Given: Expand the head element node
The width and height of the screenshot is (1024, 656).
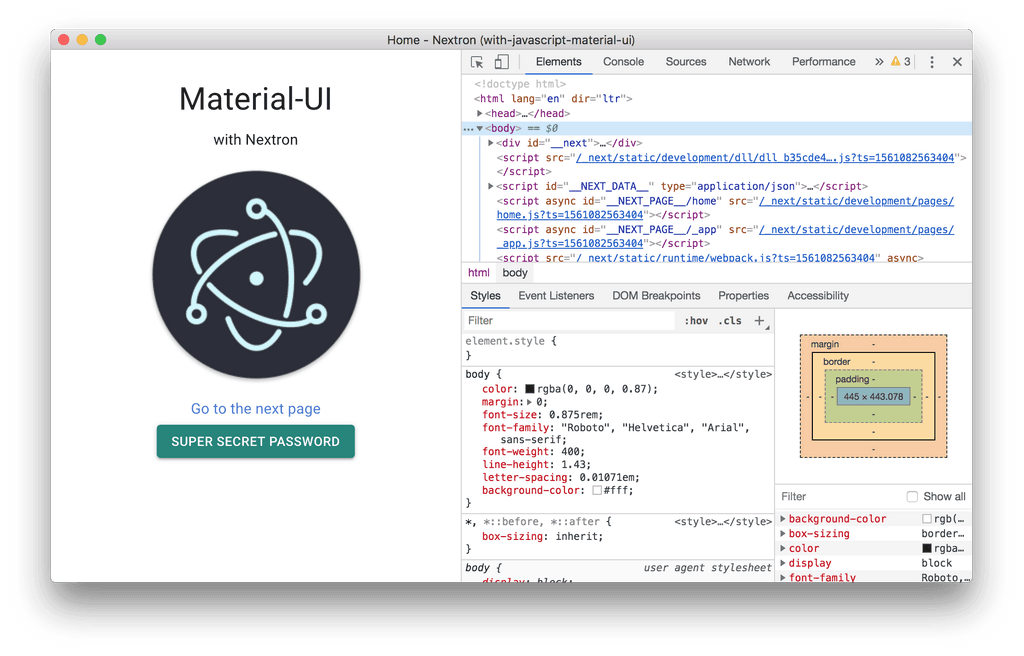Looking at the screenshot, I should click(479, 112).
